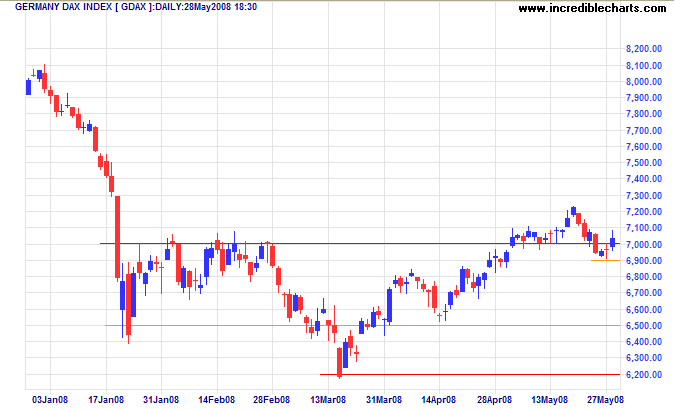
Task: Select the 7,800.00 price label
Action: coord(644,114)
